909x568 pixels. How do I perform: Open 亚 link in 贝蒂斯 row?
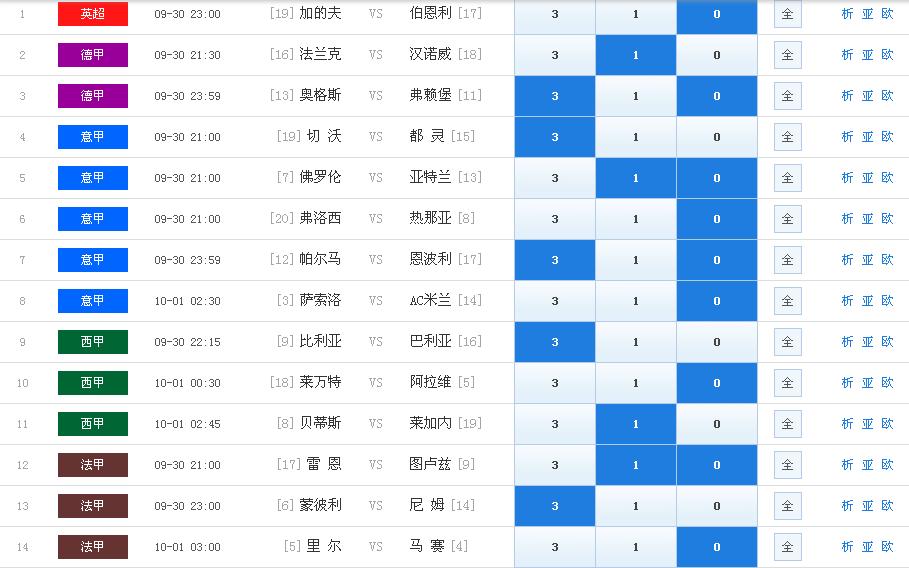point(867,424)
